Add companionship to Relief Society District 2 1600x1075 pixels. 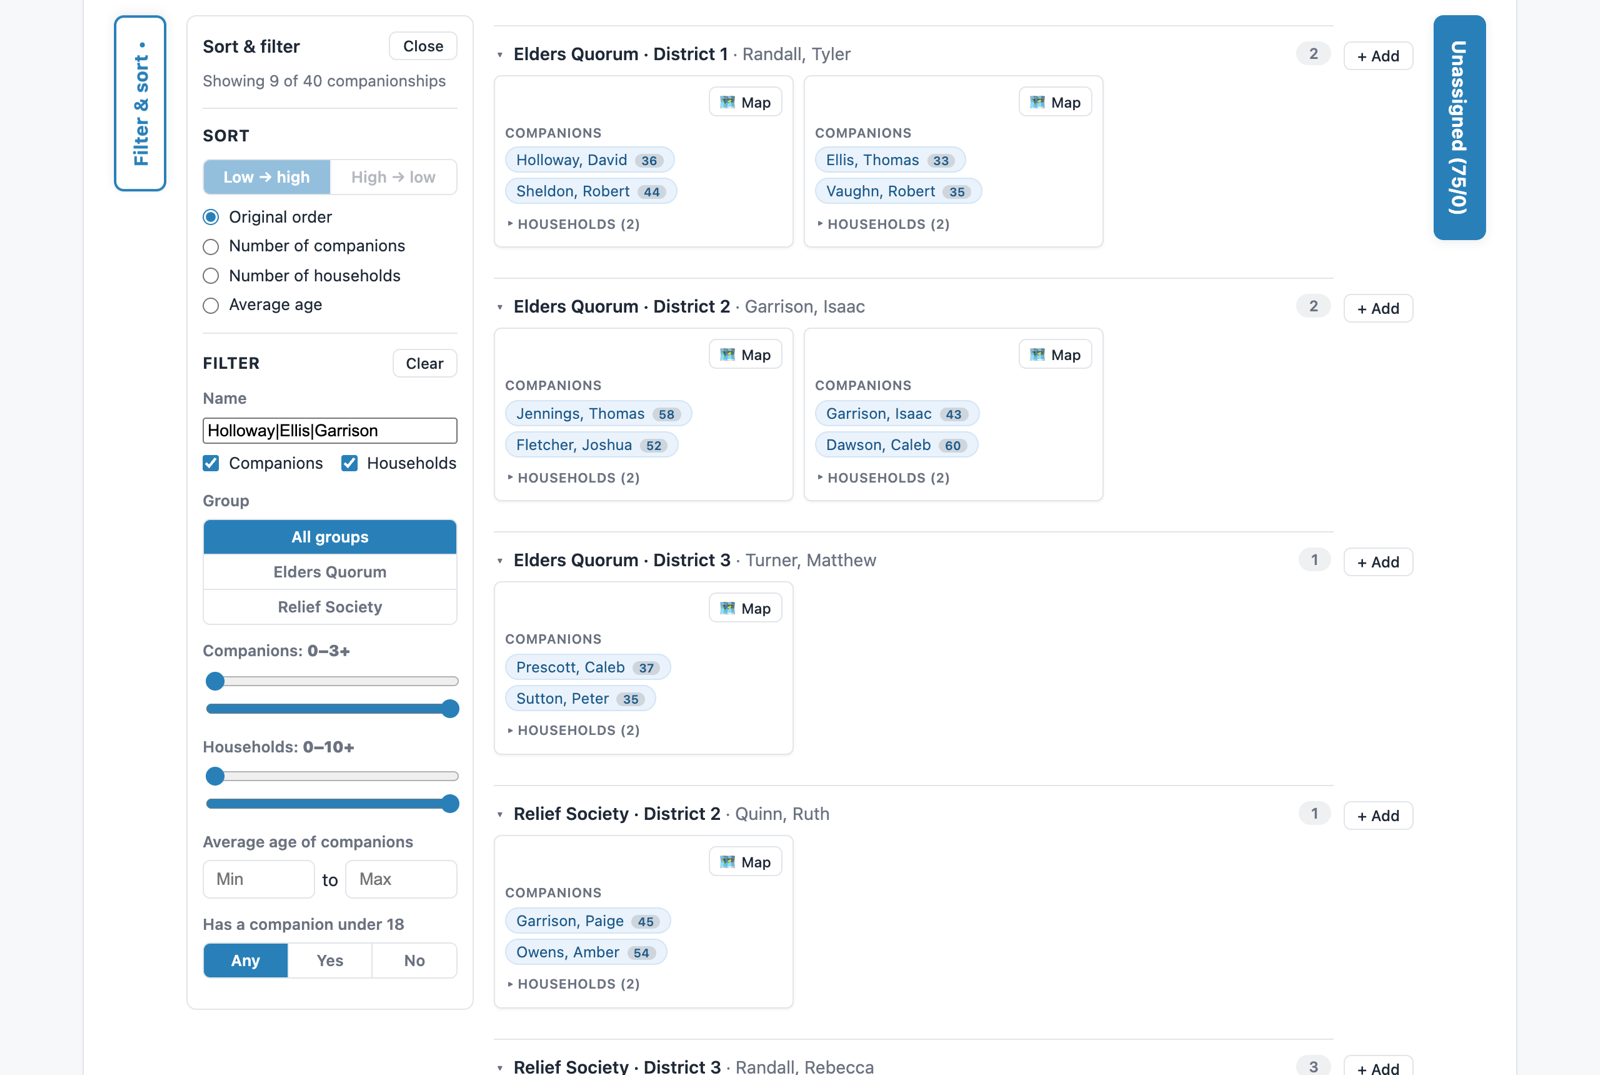tap(1378, 816)
